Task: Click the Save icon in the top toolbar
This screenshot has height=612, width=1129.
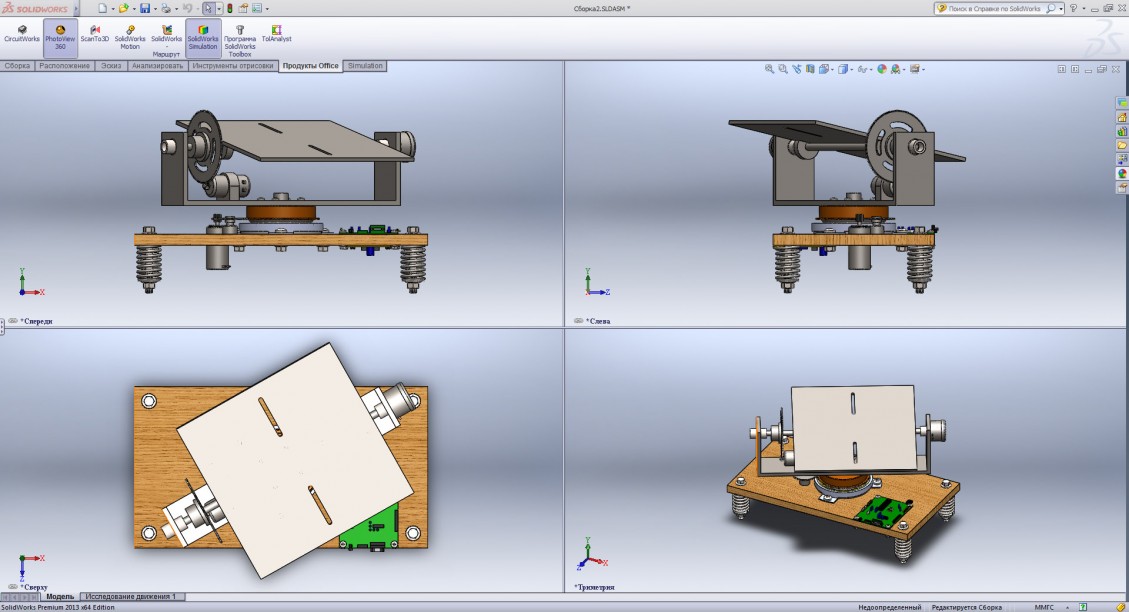Action: point(145,8)
